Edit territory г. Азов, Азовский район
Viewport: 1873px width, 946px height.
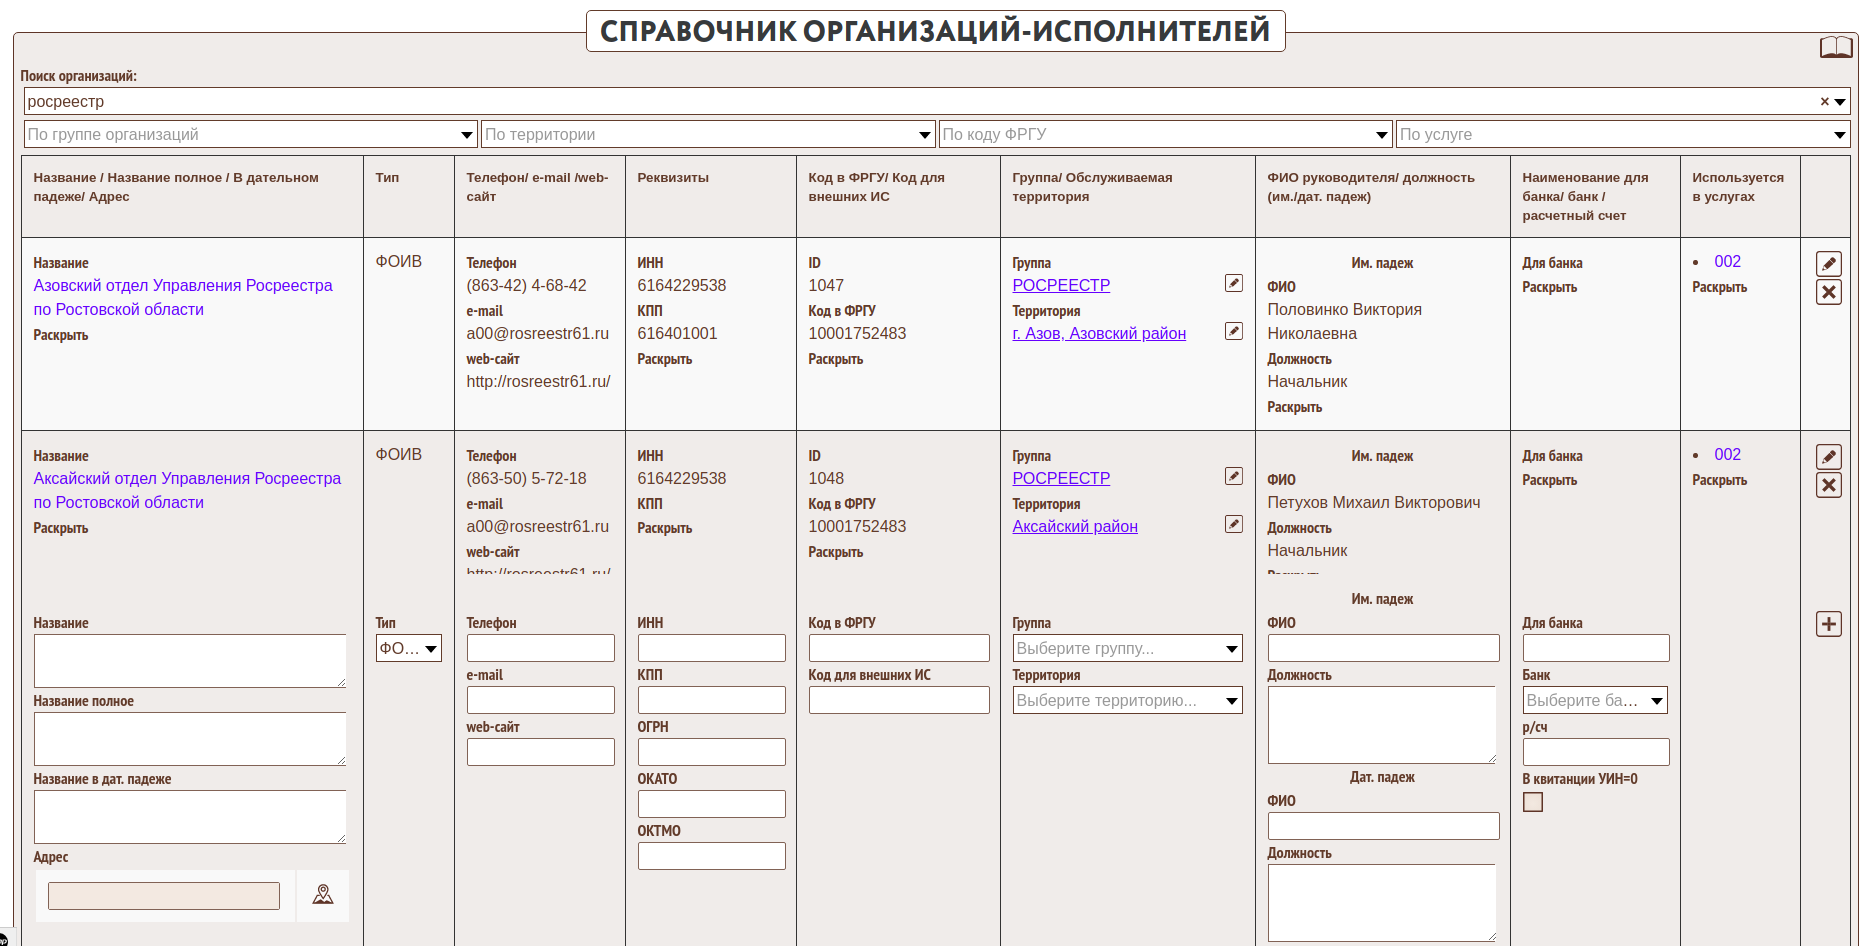[x=1234, y=331]
